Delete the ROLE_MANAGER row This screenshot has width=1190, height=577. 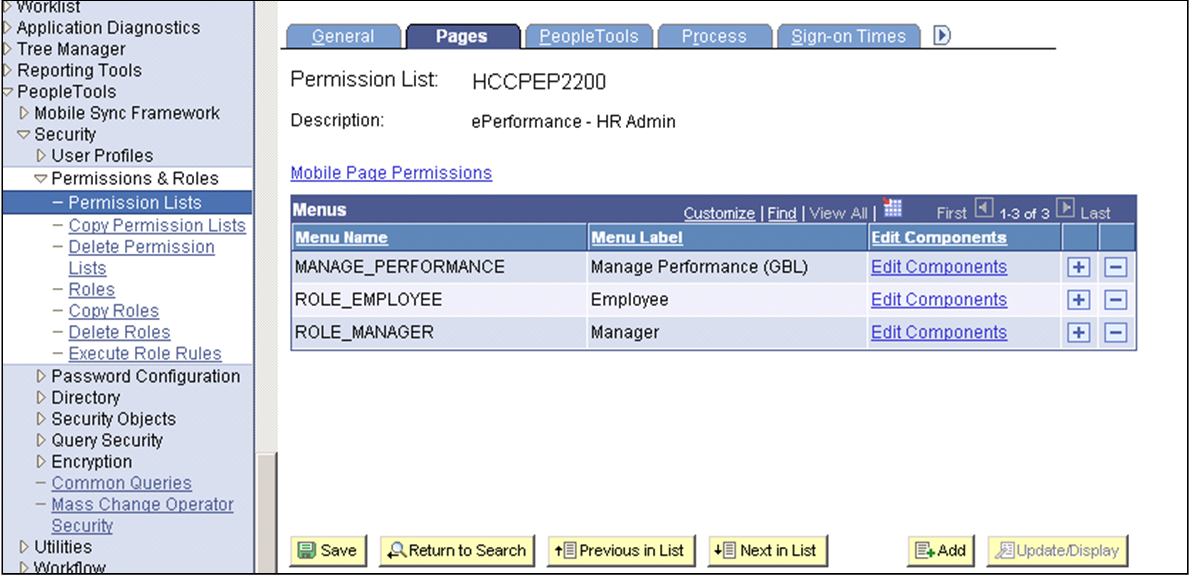pyautogui.click(x=1115, y=332)
